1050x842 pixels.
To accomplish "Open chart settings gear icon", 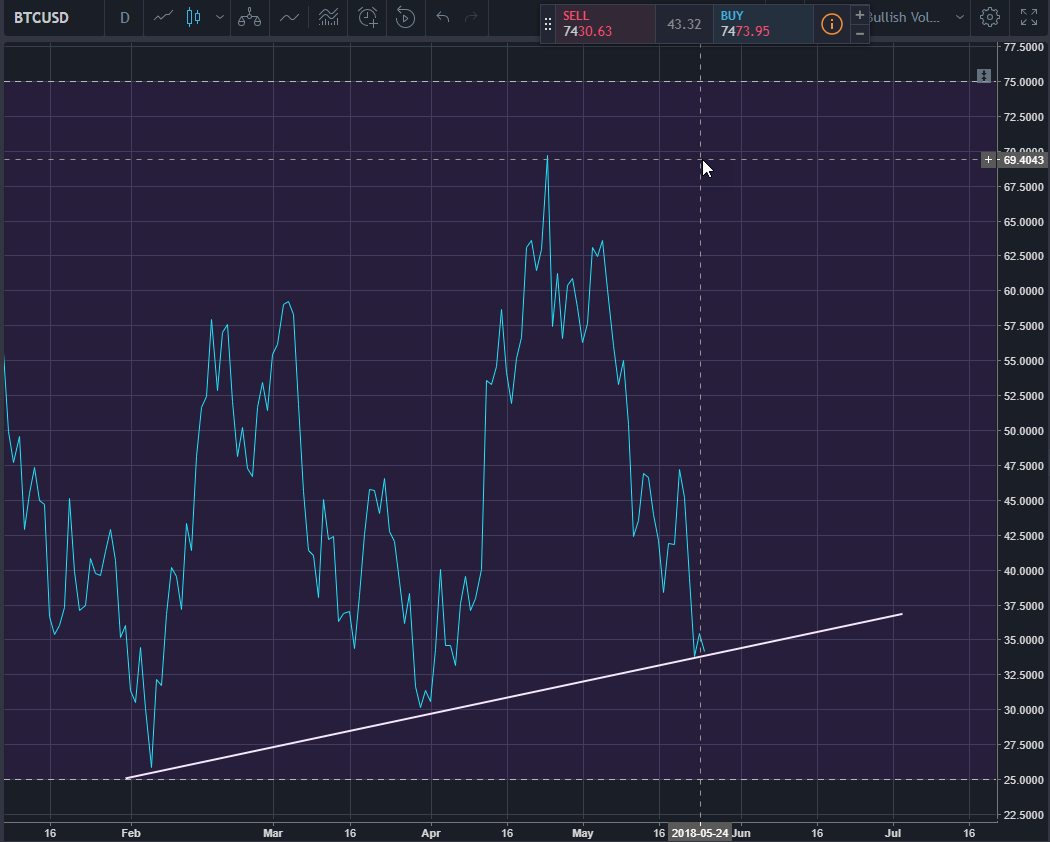I will click(990, 17).
